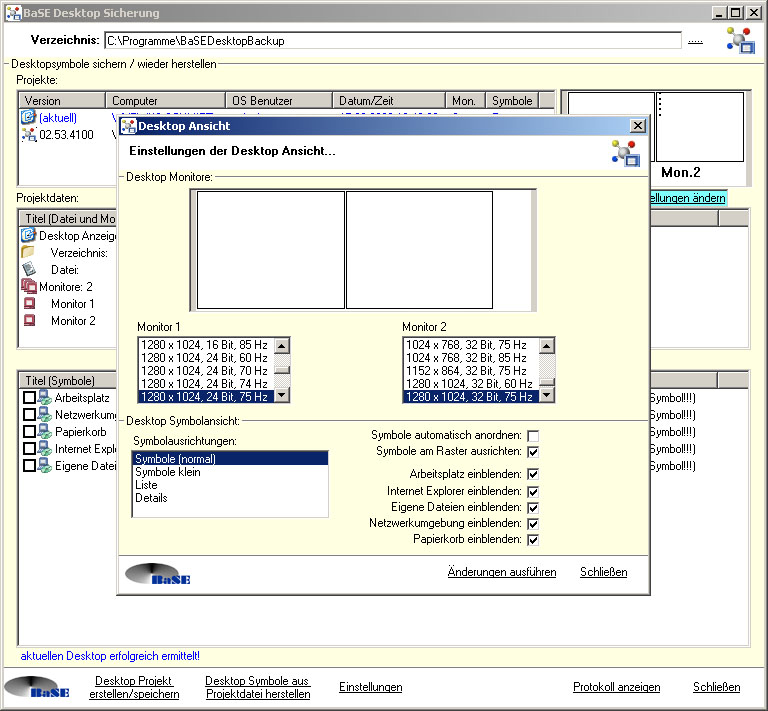Open Protokoll anzeigen at the bottom
This screenshot has height=711, width=768.
pos(616,687)
